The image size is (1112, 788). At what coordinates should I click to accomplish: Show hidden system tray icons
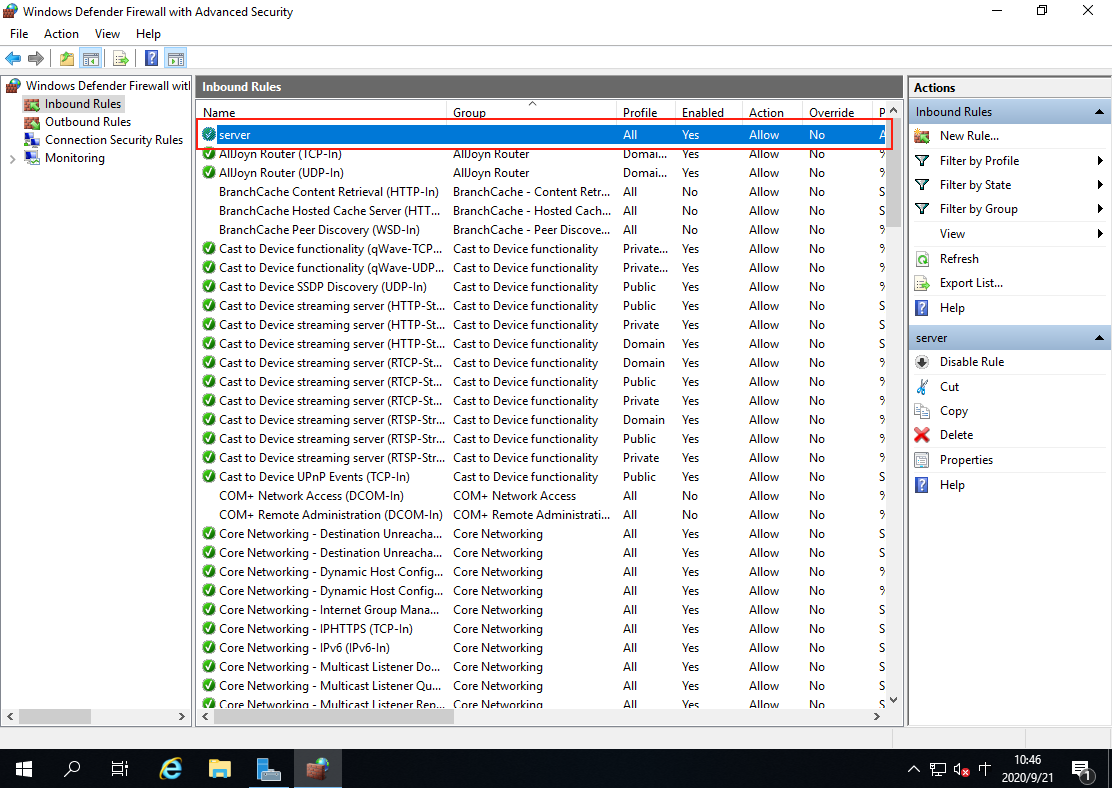(x=913, y=769)
